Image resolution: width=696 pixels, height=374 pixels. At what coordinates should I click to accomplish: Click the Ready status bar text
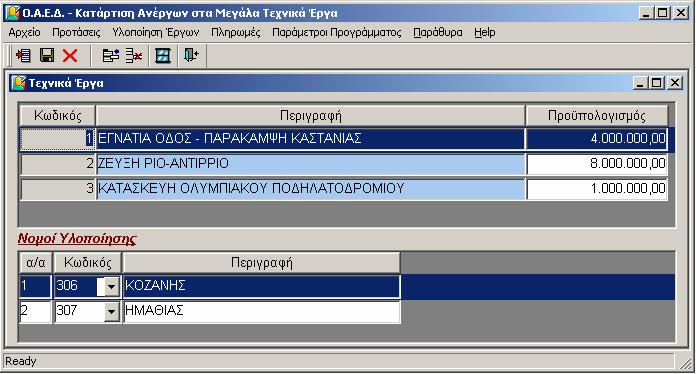[x=20, y=361]
